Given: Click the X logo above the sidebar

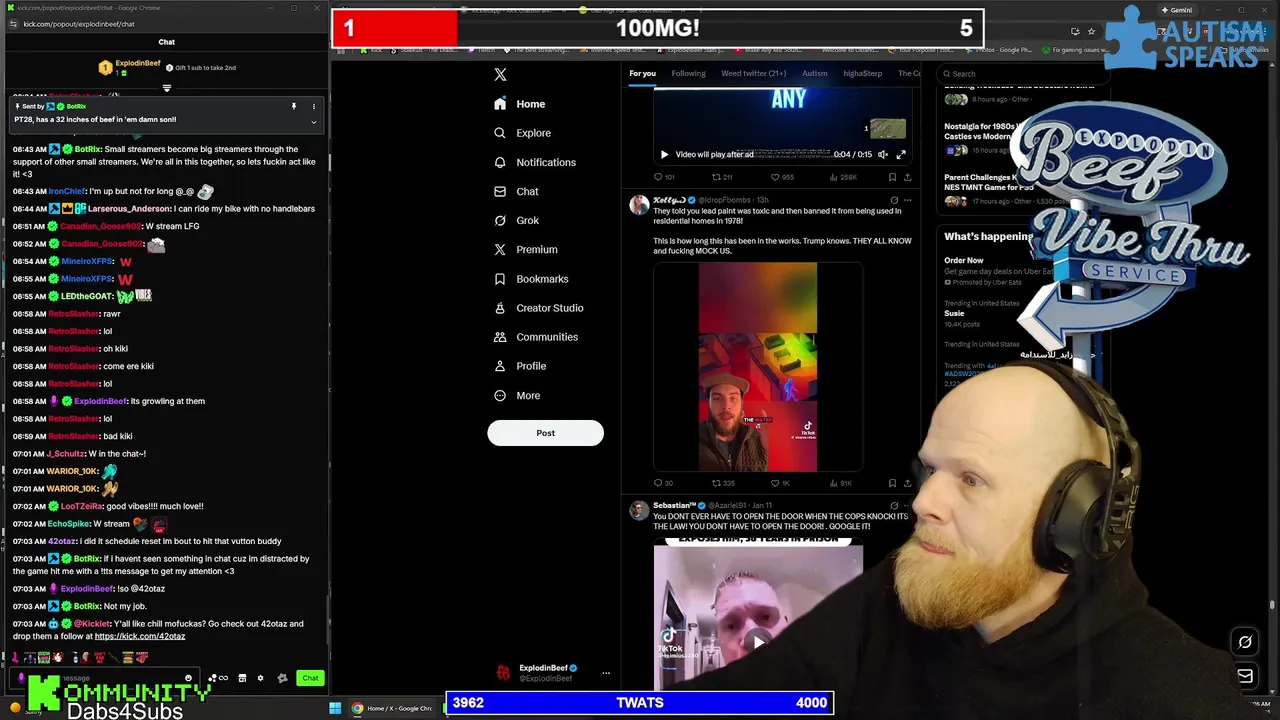Looking at the screenshot, I should (x=500, y=74).
